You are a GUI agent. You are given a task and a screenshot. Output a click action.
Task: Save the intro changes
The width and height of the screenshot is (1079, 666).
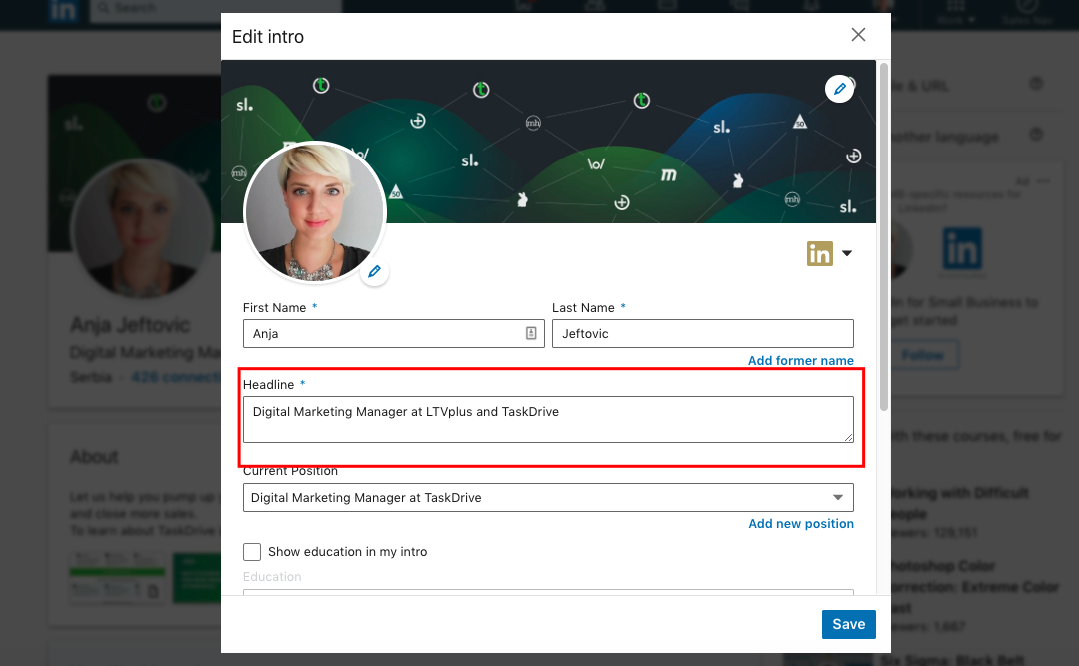coord(848,624)
